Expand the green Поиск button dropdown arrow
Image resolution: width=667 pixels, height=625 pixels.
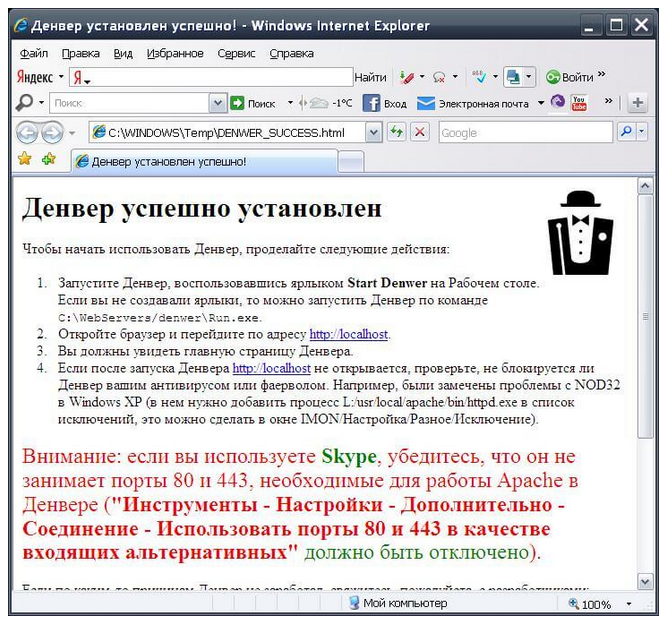(290, 103)
